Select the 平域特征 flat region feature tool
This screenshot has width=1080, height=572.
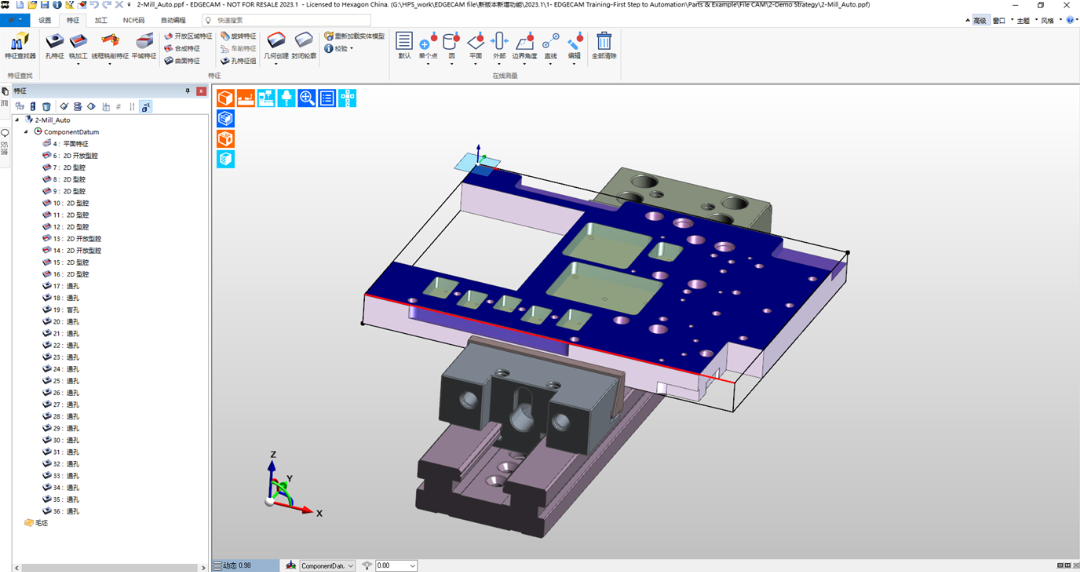coord(144,45)
